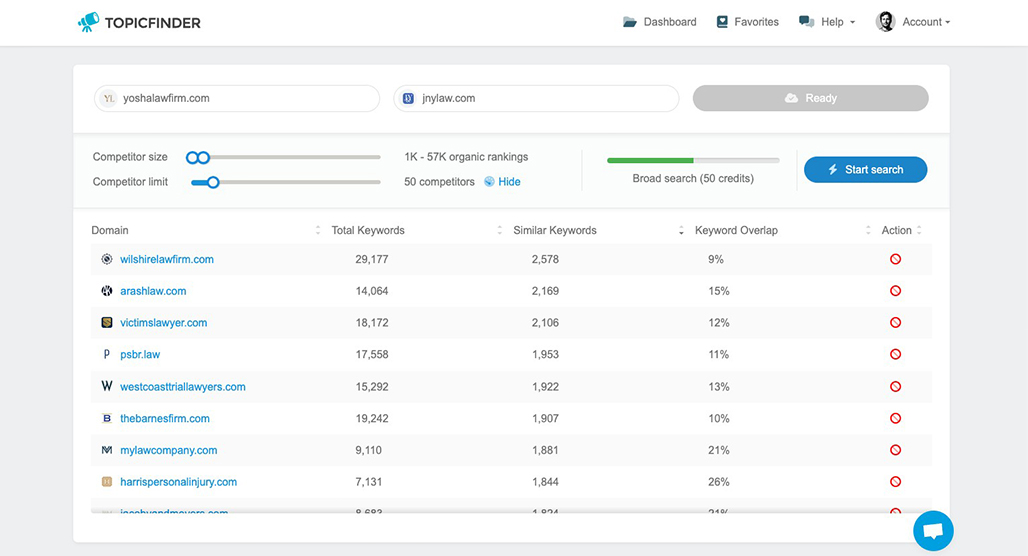
Task: Open the westcoasttriallawyers.com link
Action: (182, 386)
